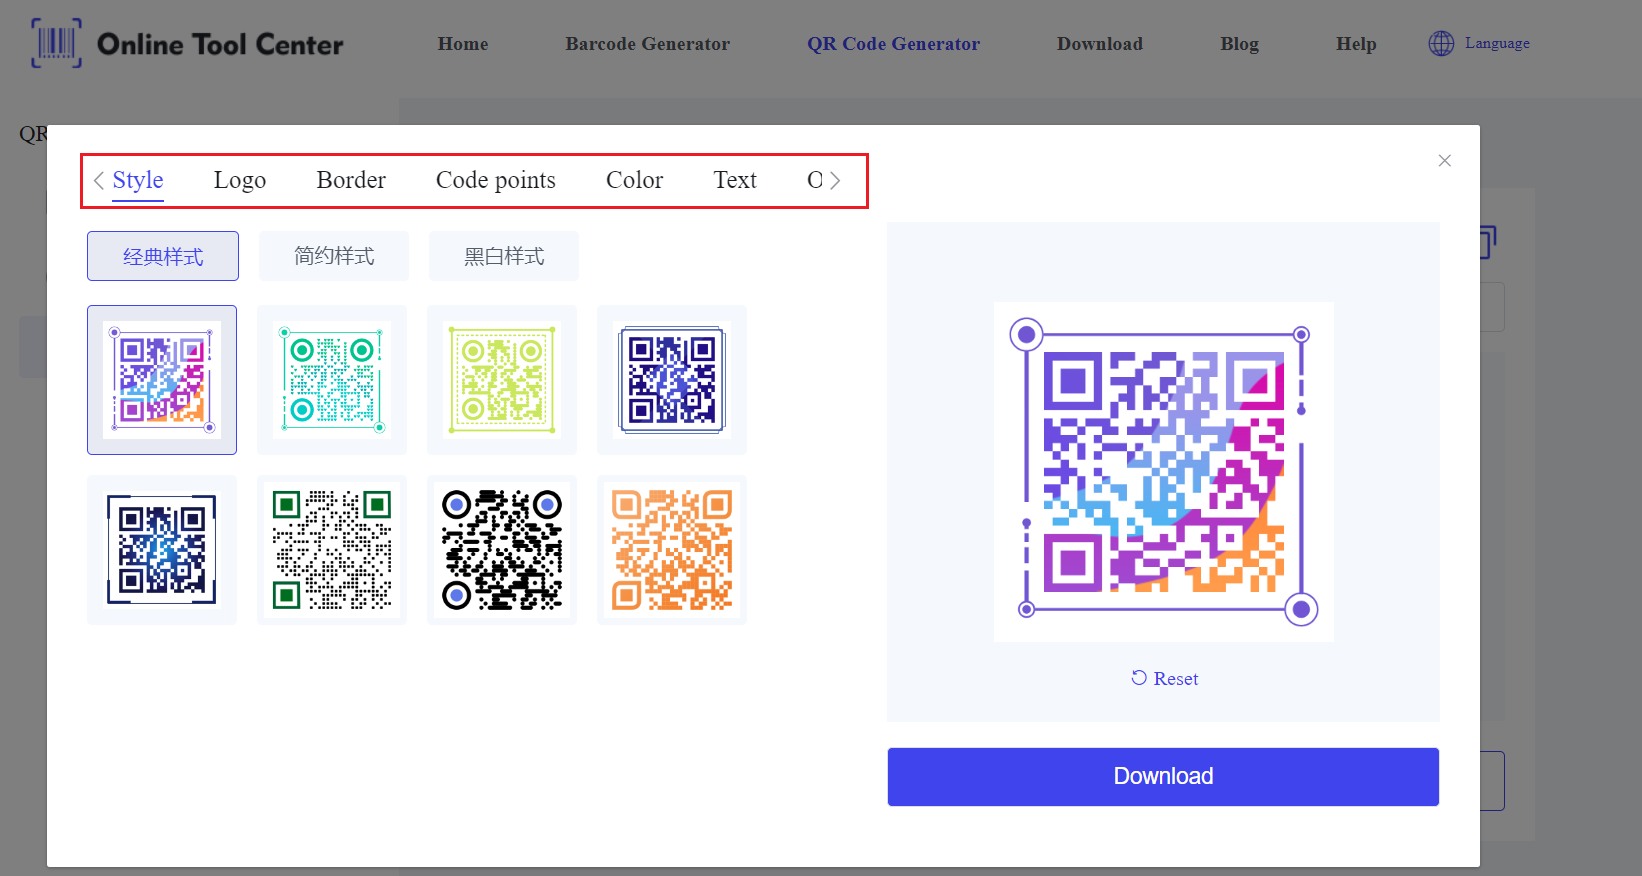Screen dimensions: 1642x876
Task: Choose the lime yellow QR style thumbnail
Action: 502,380
